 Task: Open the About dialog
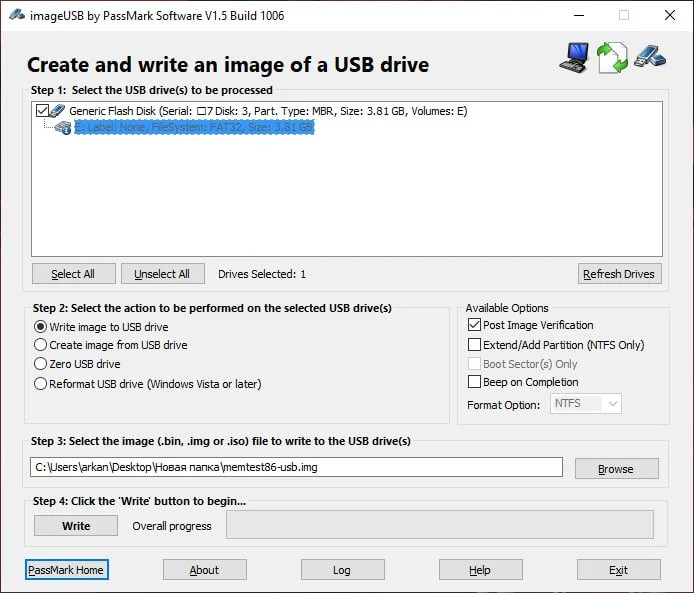pyautogui.click(x=204, y=570)
